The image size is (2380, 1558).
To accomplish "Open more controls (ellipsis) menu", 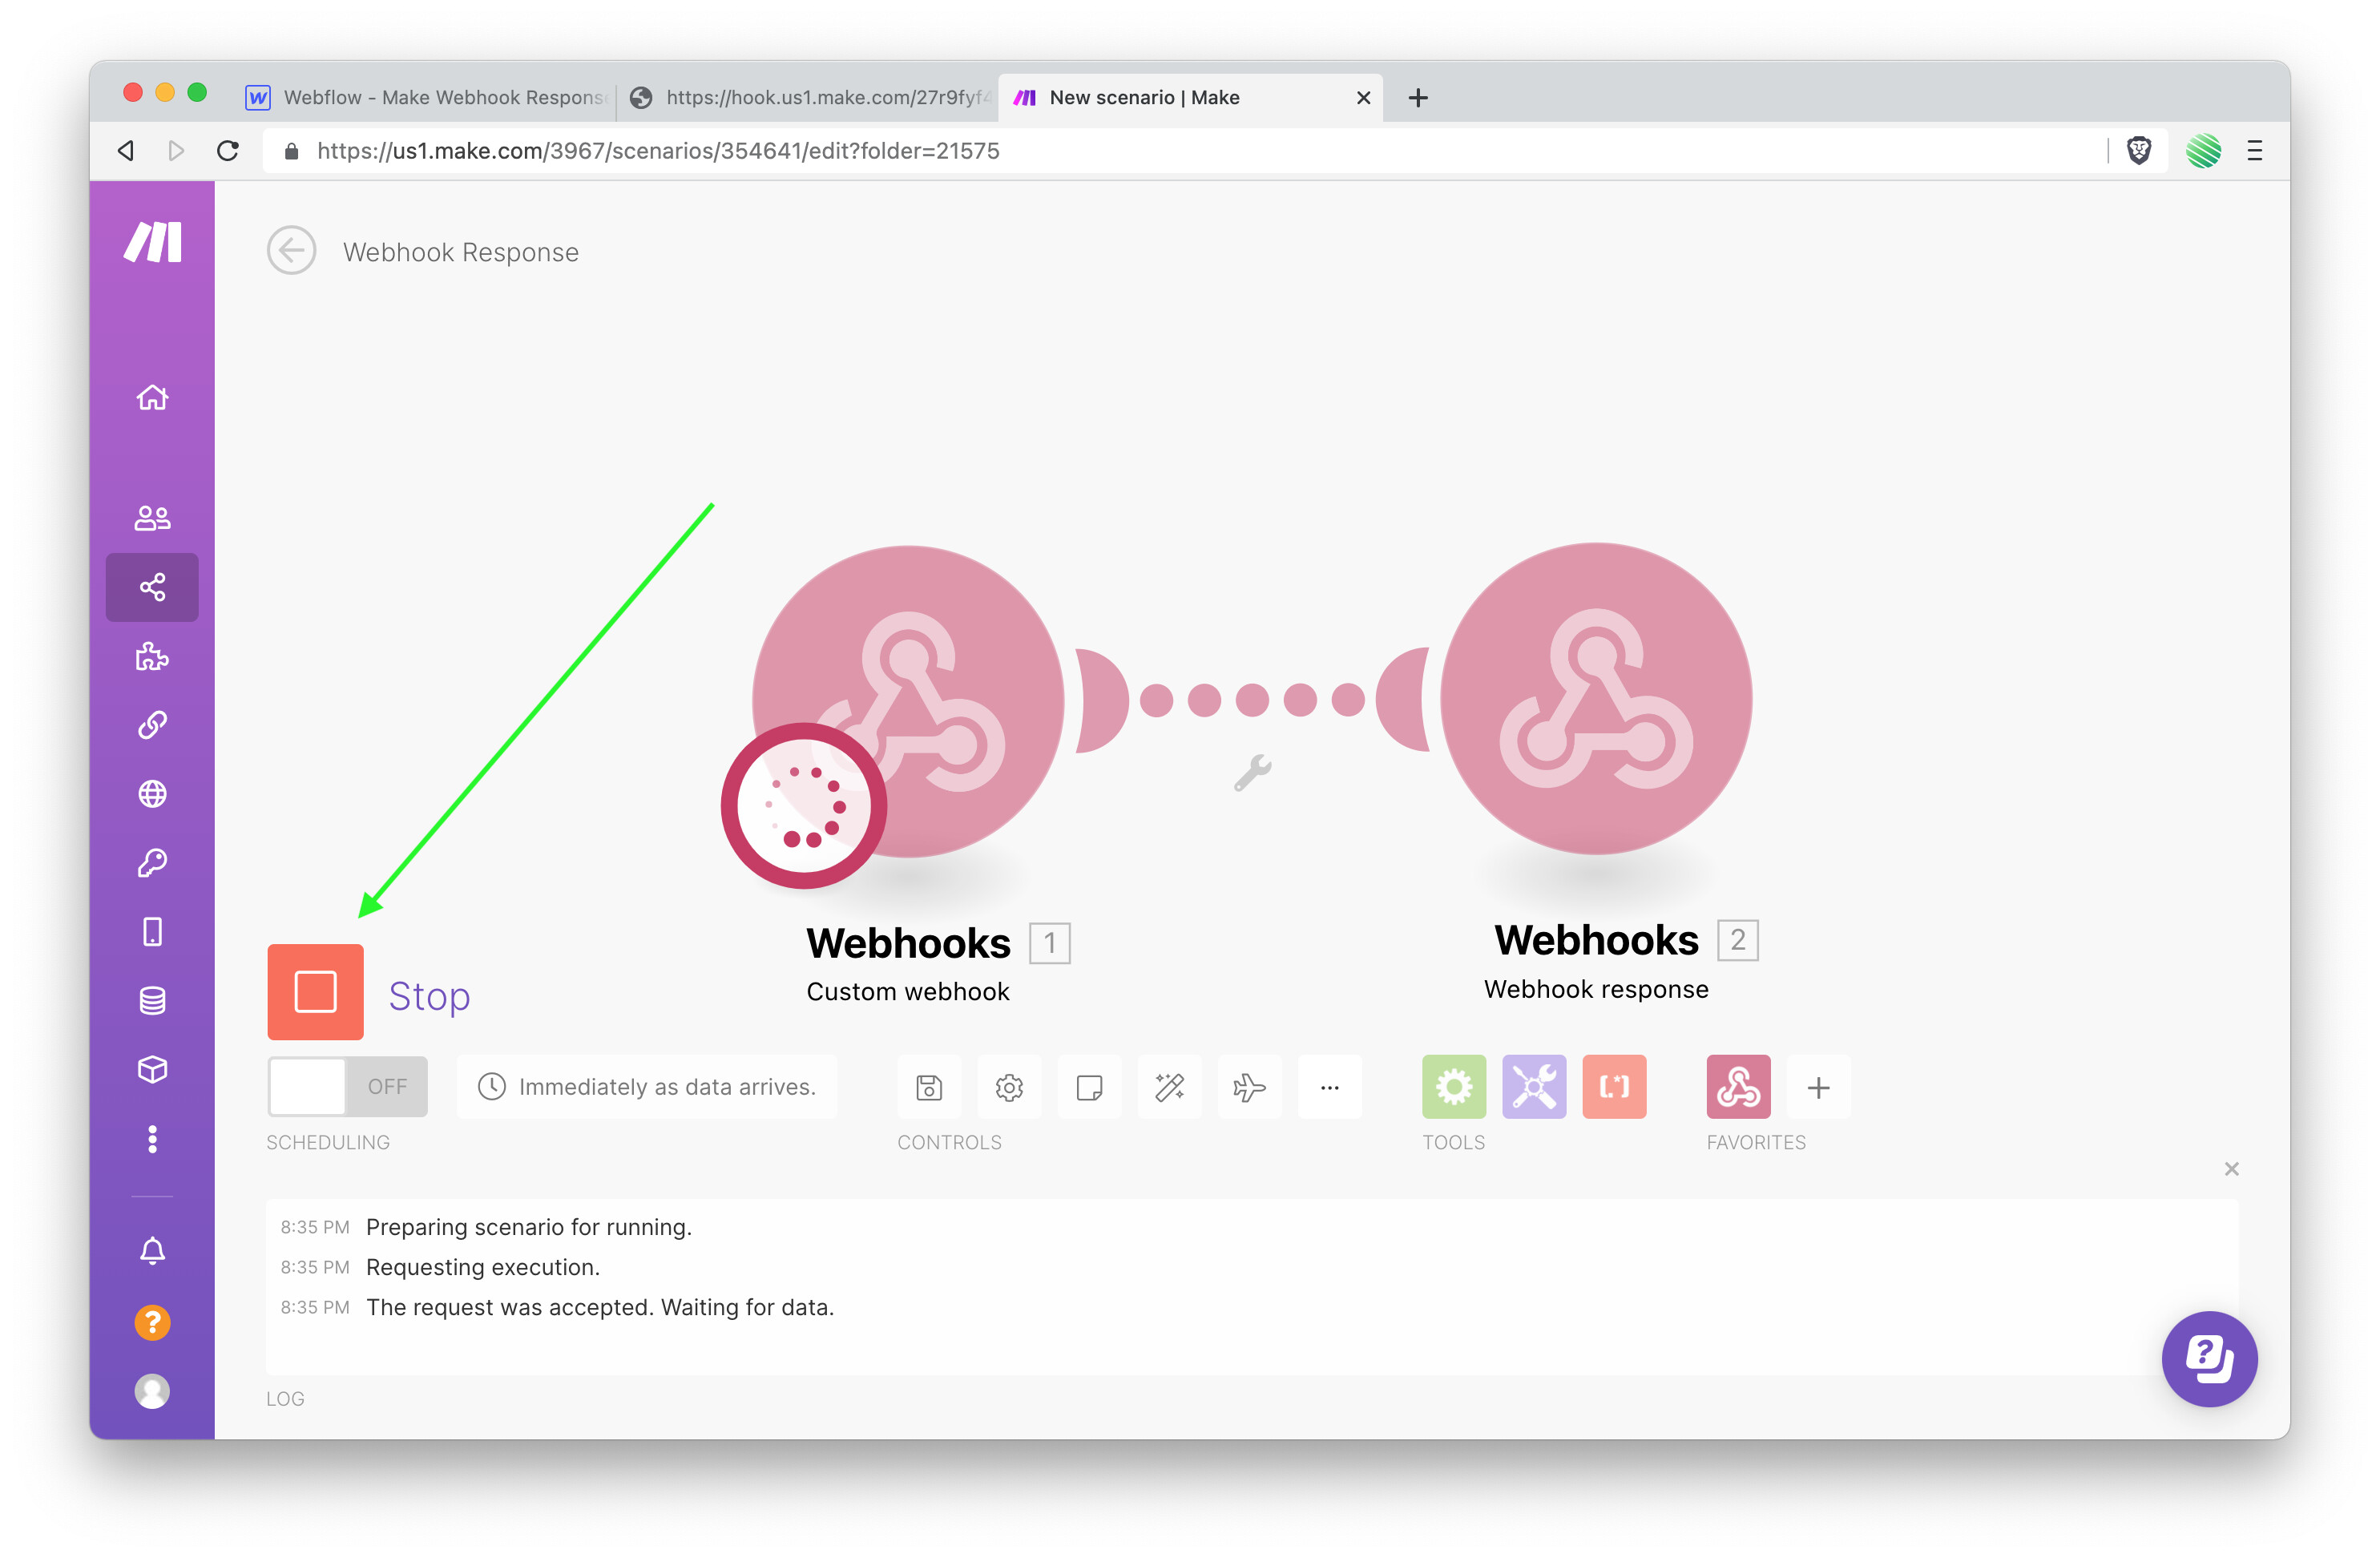I will click(x=1329, y=1087).
